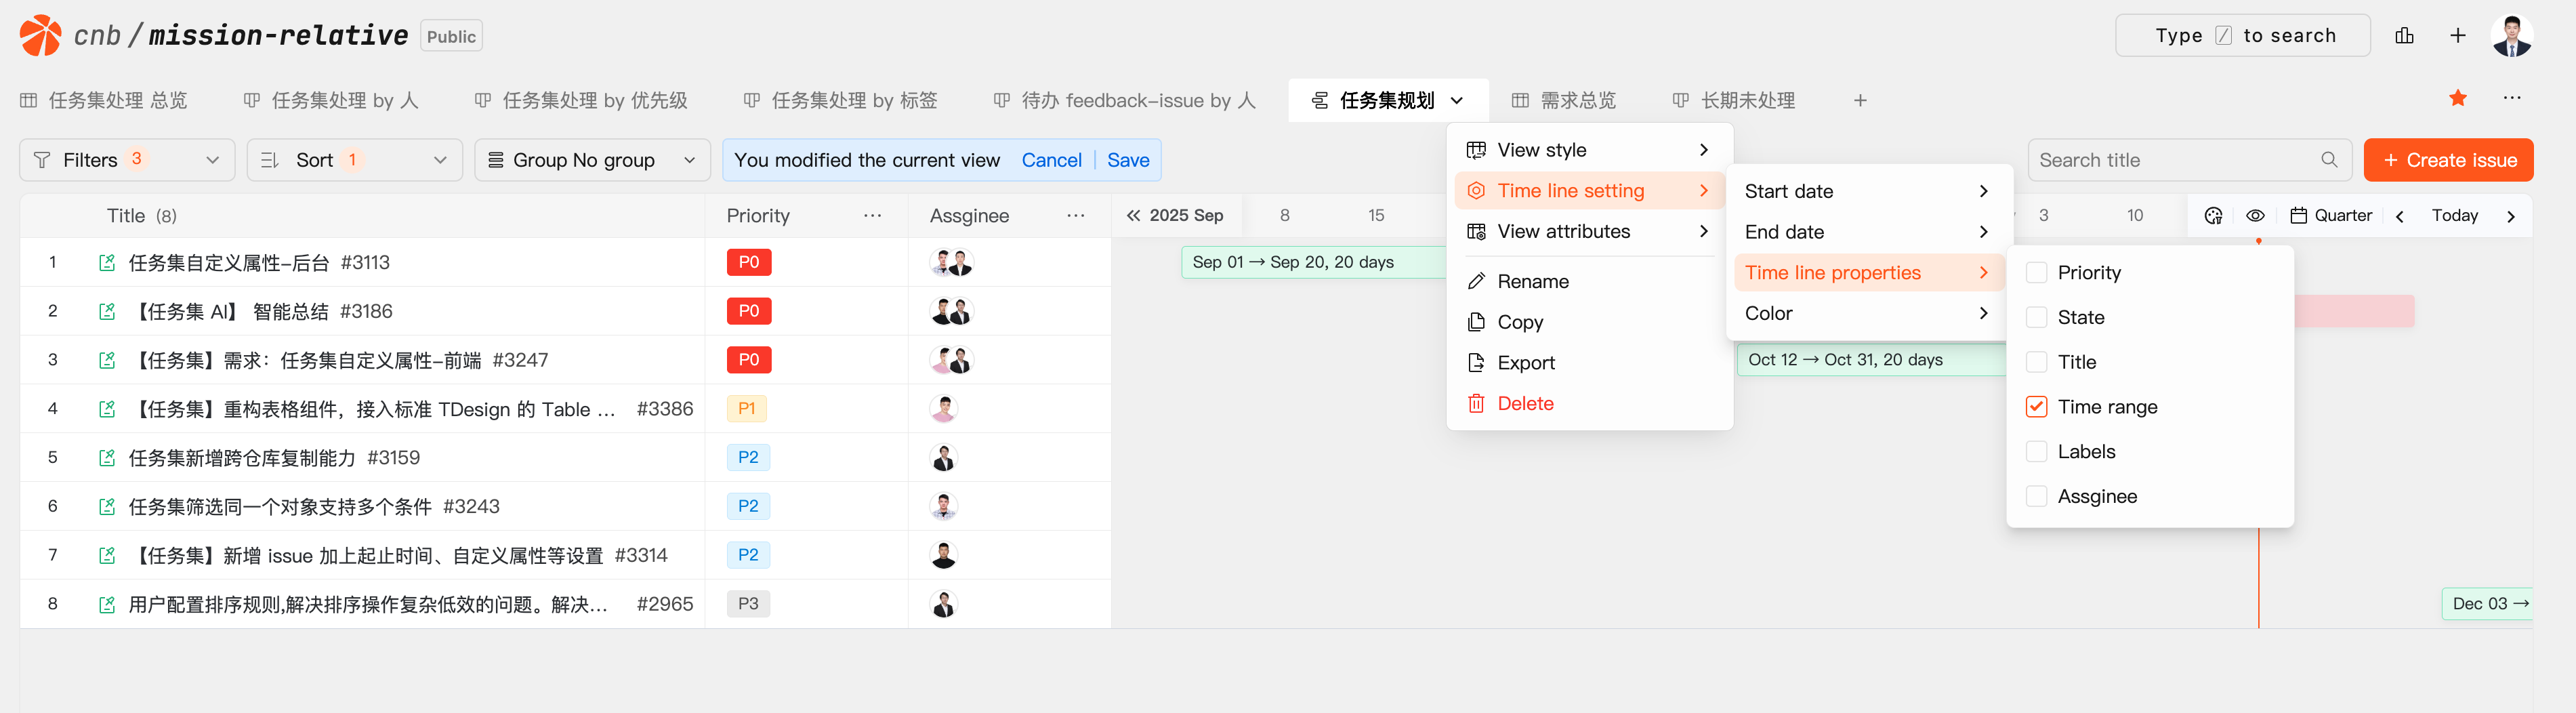The width and height of the screenshot is (2576, 713).
Task: Open the palette color icon in timeline toolbar
Action: pos(2213,216)
